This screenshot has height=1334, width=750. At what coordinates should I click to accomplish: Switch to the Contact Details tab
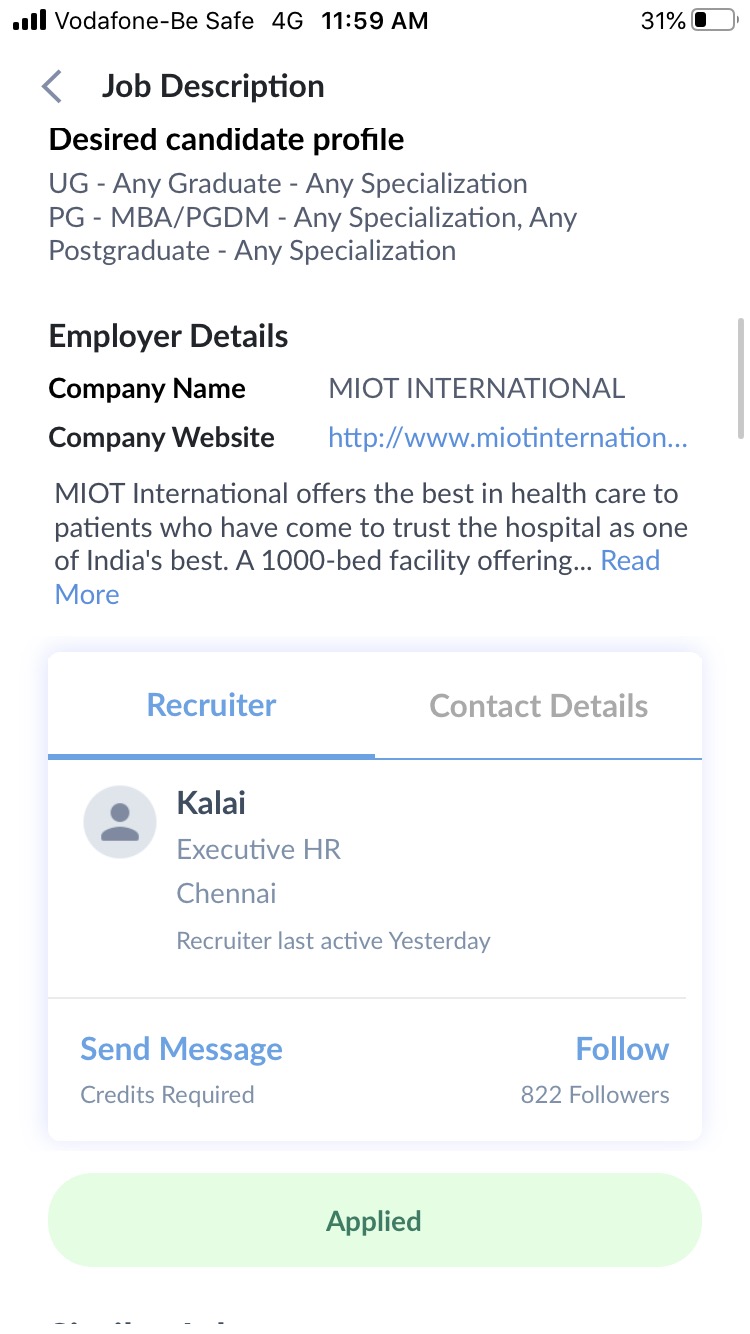click(539, 706)
